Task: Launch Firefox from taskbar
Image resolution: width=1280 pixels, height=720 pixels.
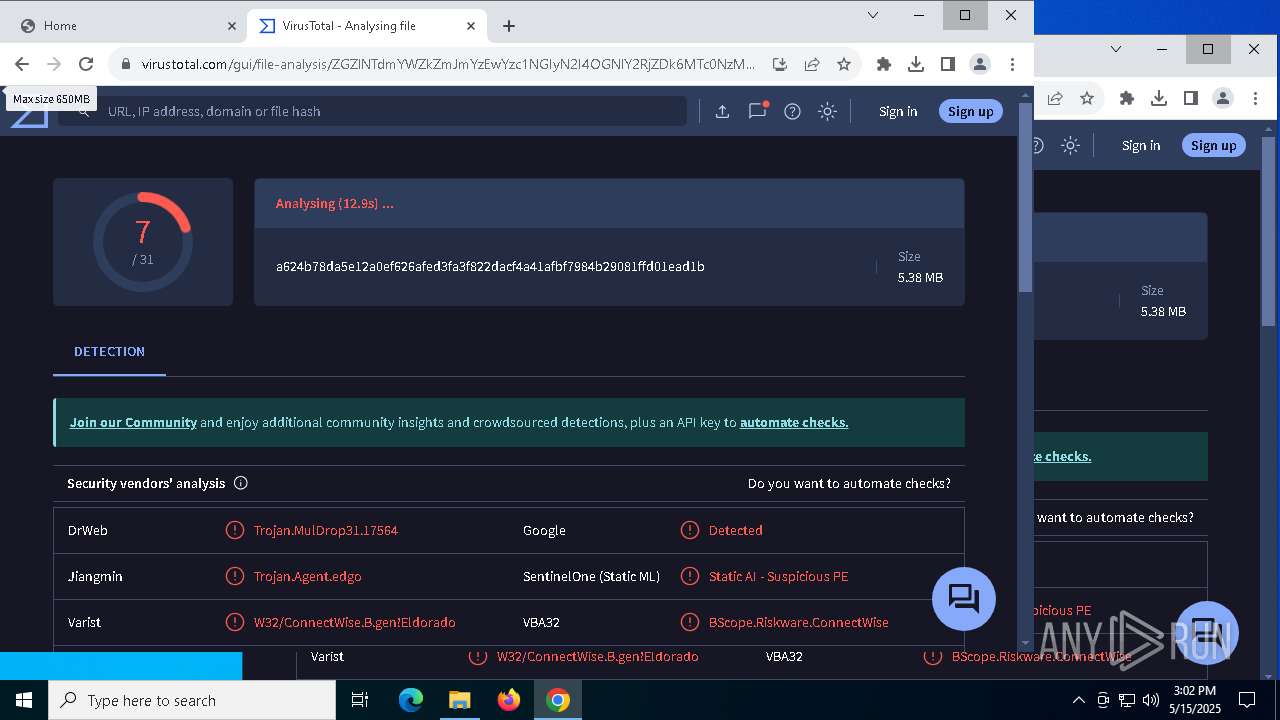Action: point(509,700)
